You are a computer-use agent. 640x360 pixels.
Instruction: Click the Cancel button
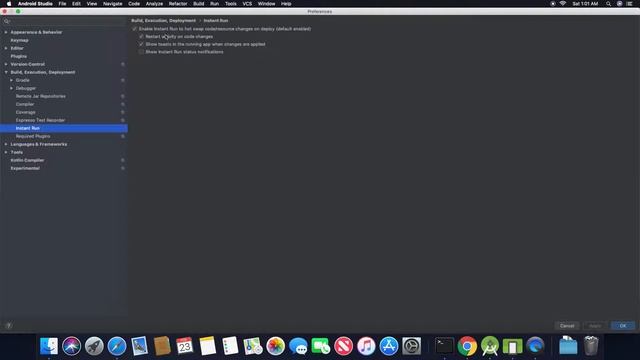(x=567, y=326)
